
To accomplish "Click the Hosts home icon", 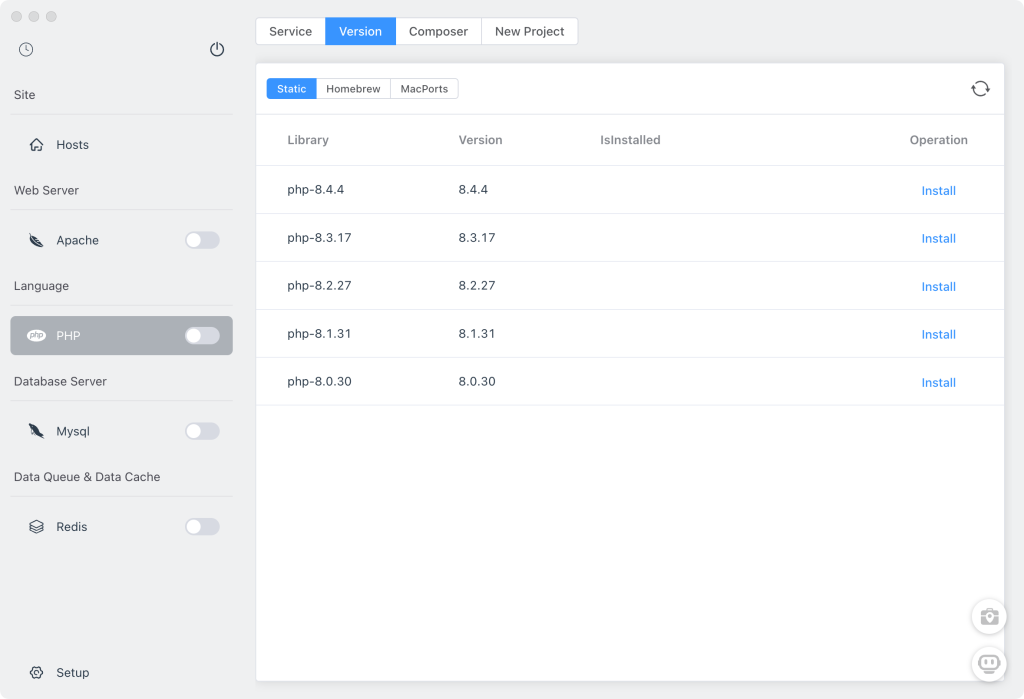I will coord(37,145).
